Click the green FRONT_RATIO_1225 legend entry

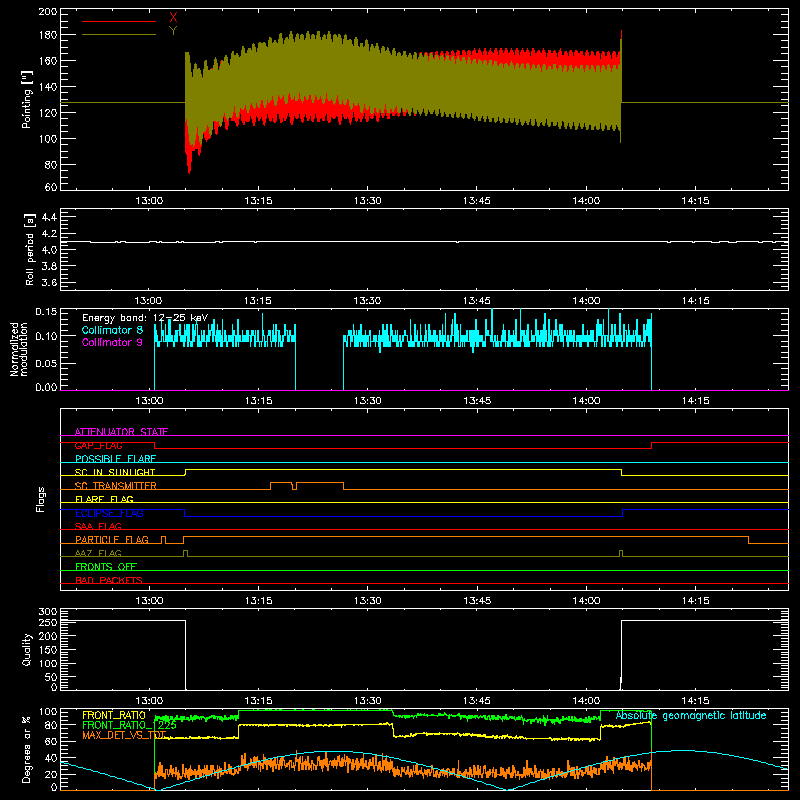129,725
